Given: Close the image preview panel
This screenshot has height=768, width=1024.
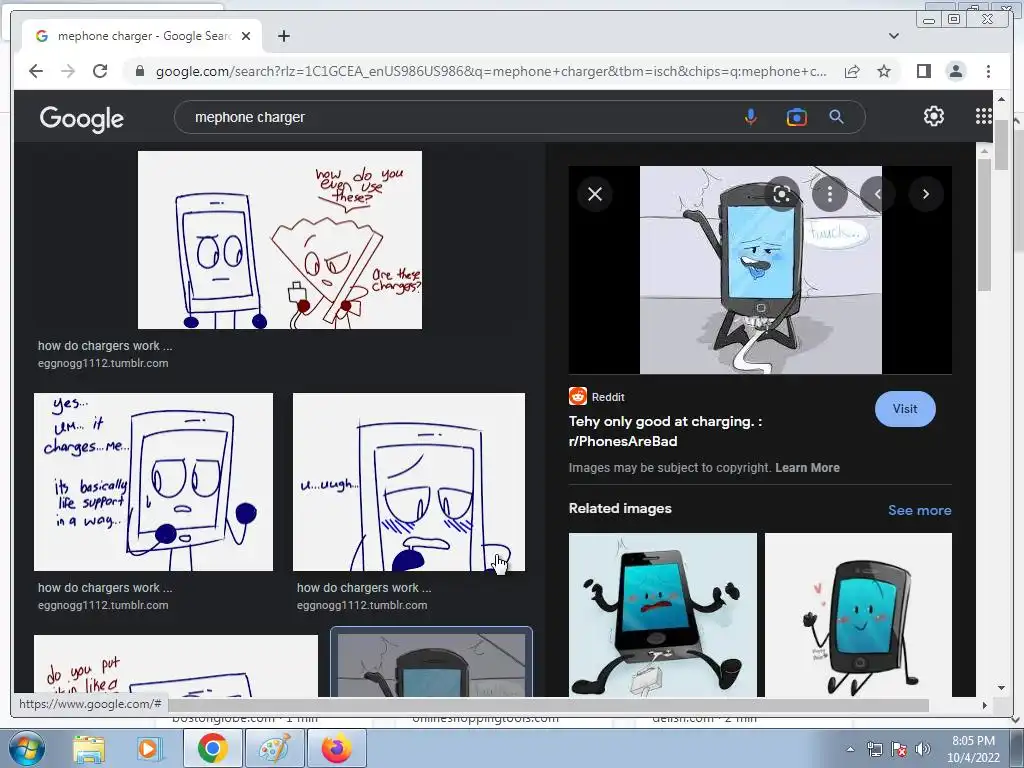Looking at the screenshot, I should [x=595, y=194].
